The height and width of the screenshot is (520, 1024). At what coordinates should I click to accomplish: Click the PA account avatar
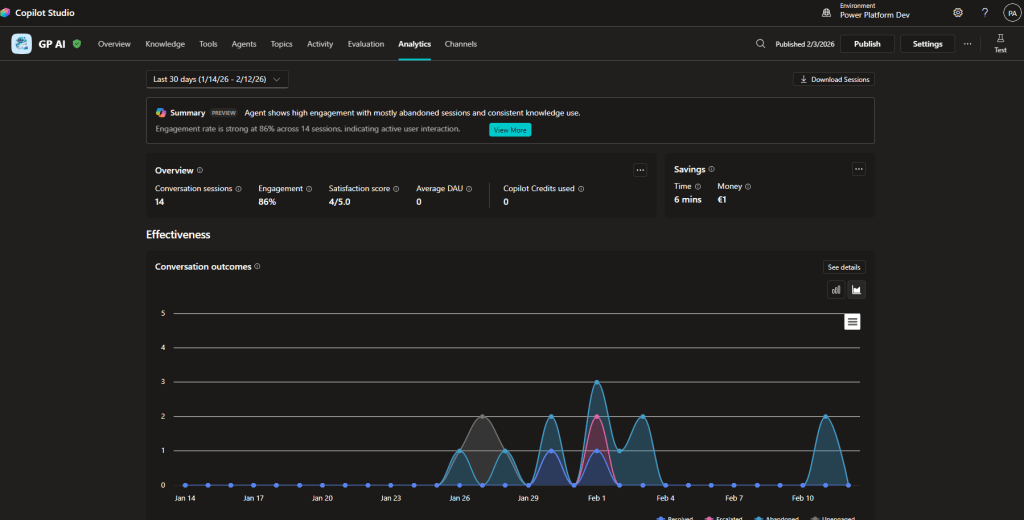click(1011, 13)
